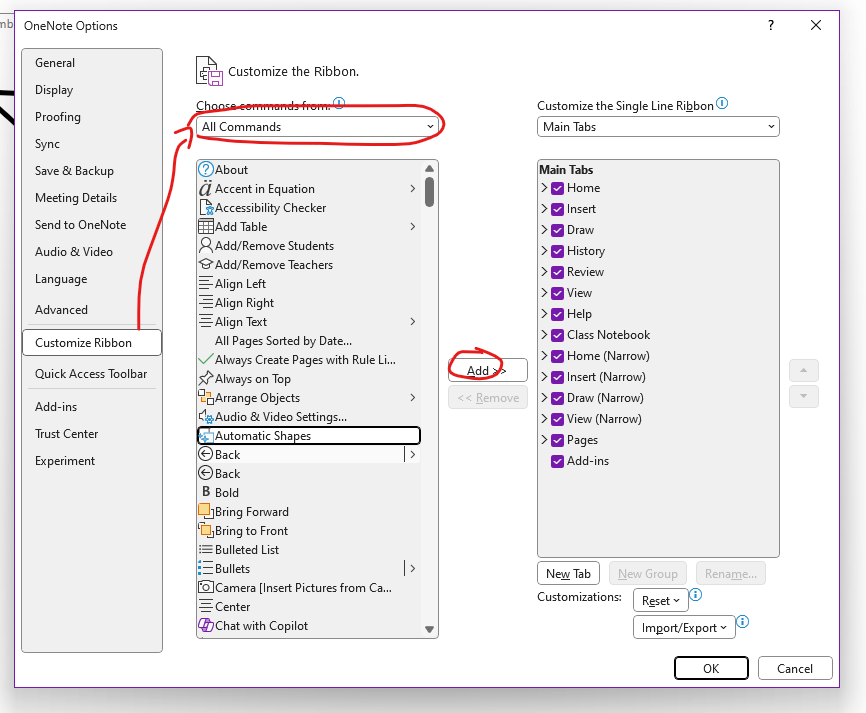Viewport: 866px width, 713px height.
Task: Click the info icon beside Single Line Ribbon label
Action: click(722, 103)
